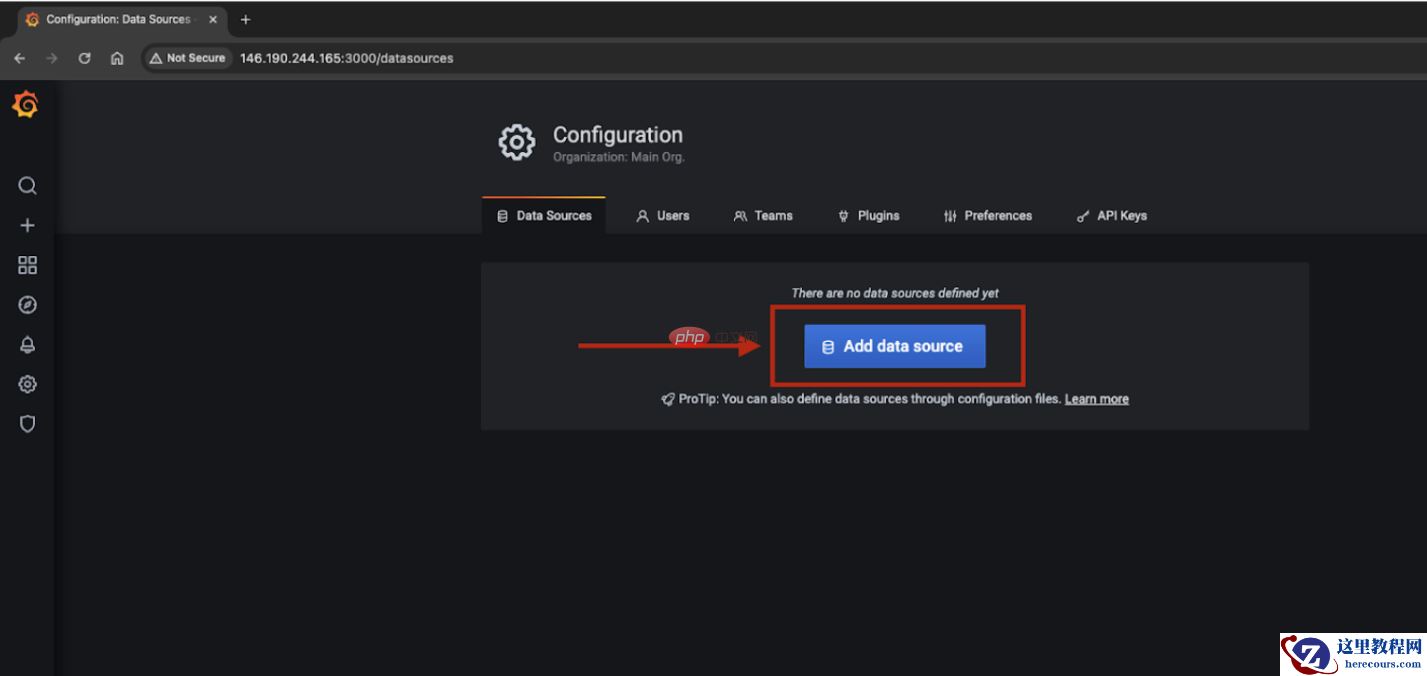
Task: Switch to the Teams tab
Action: click(x=763, y=215)
